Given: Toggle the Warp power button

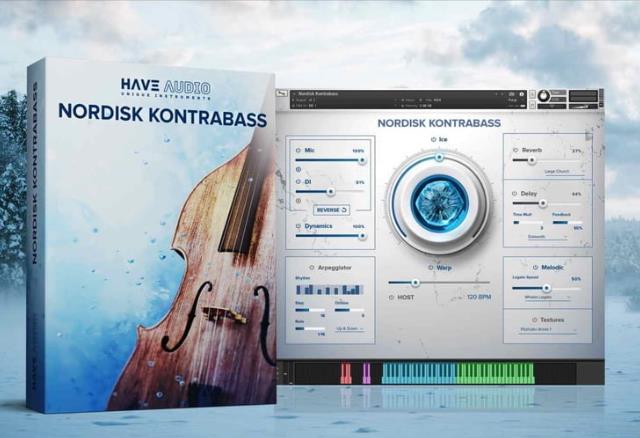Looking at the screenshot, I should (x=431, y=268).
